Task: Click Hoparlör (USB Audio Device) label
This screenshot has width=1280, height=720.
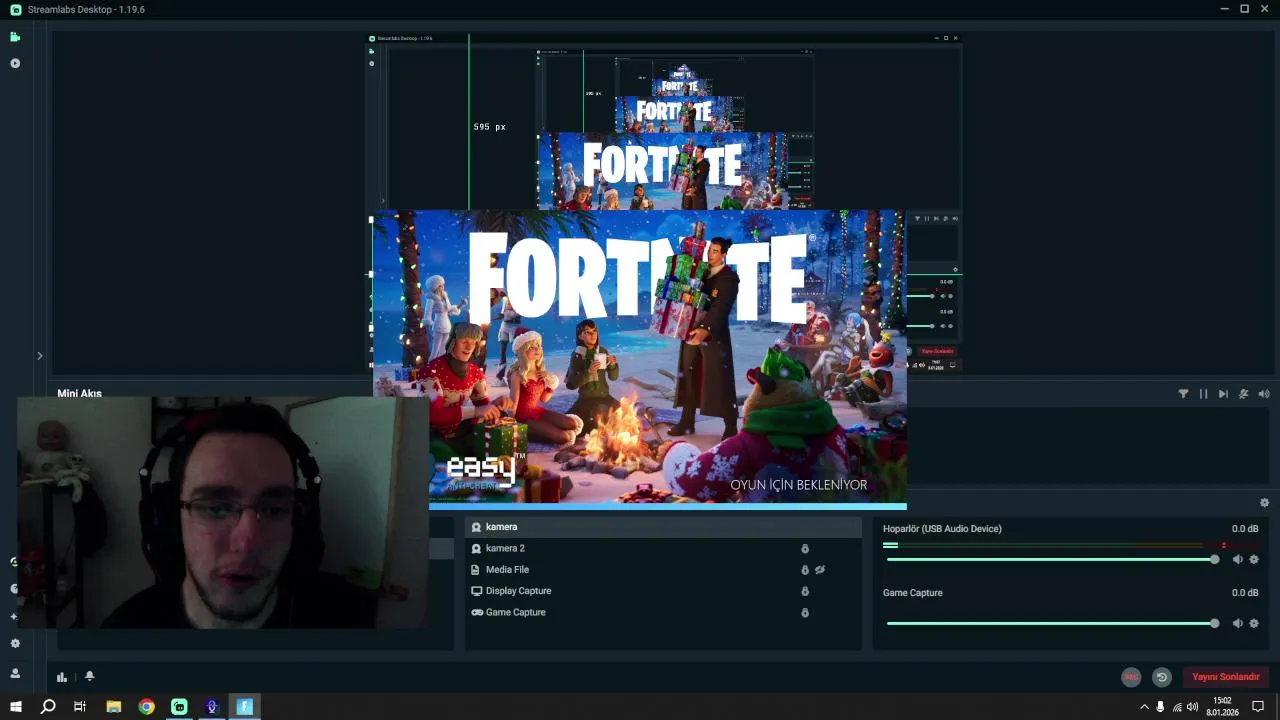Action: [x=942, y=529]
